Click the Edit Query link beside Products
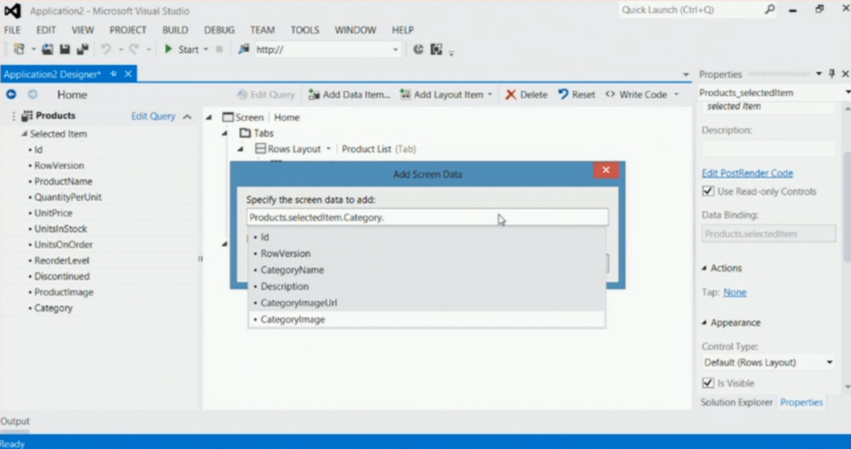The width and height of the screenshot is (851, 449). [153, 116]
